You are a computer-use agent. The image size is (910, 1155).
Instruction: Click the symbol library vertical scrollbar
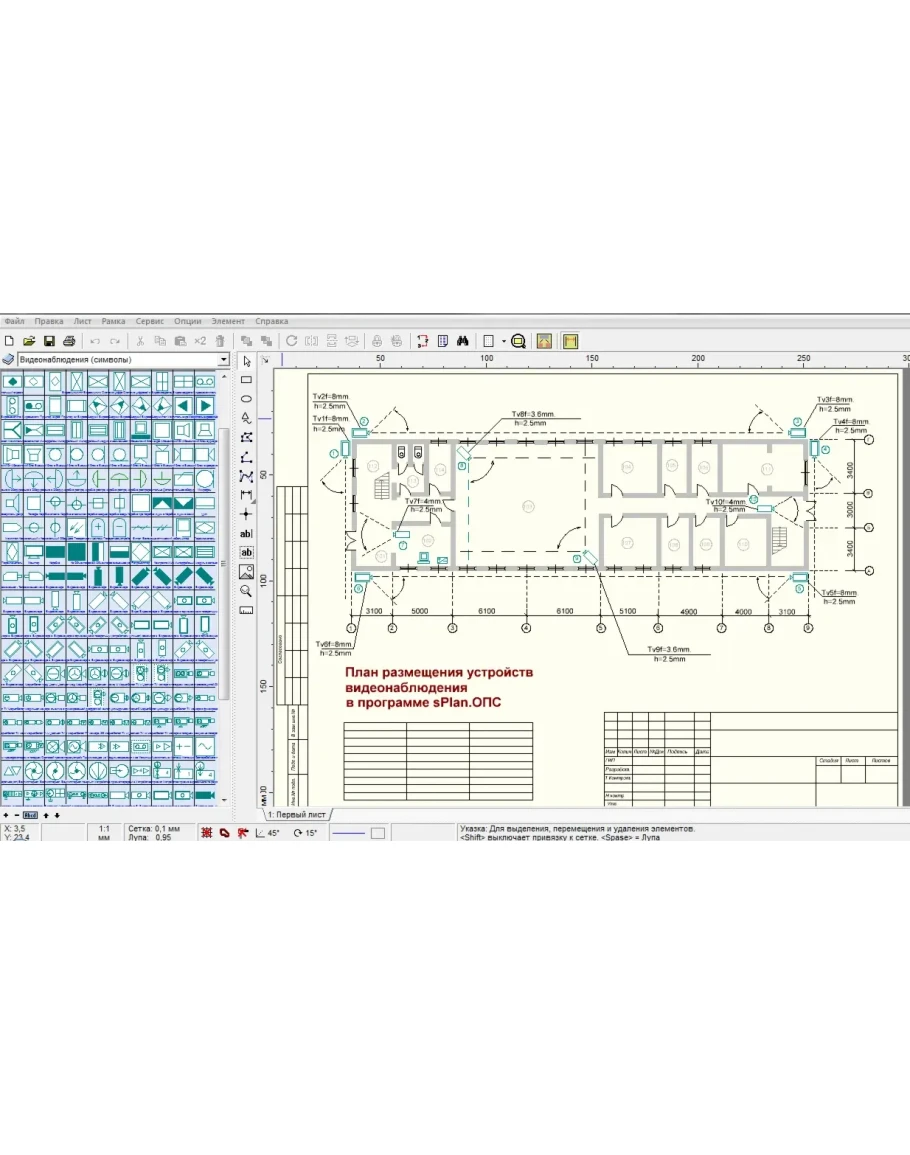click(224, 565)
